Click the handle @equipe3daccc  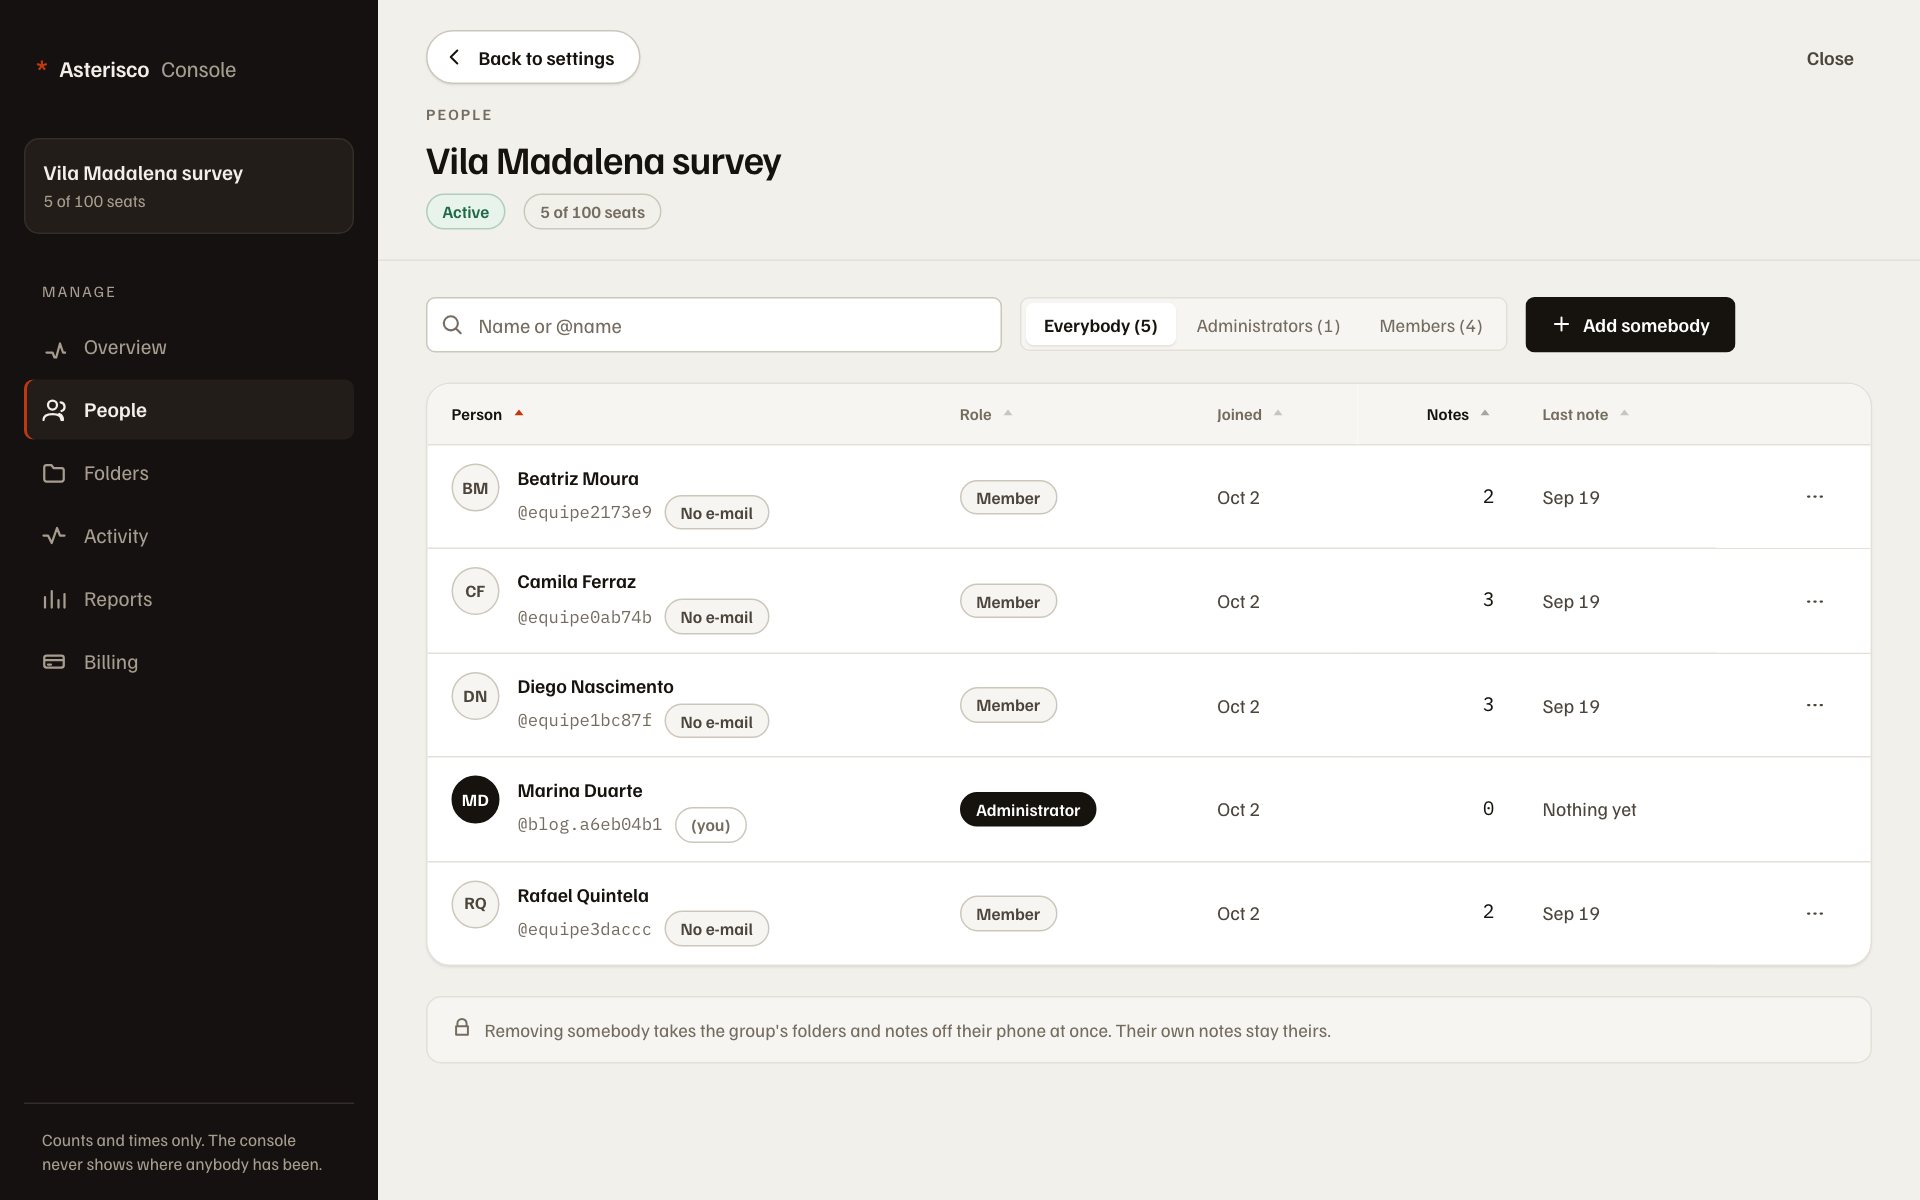tap(584, 930)
